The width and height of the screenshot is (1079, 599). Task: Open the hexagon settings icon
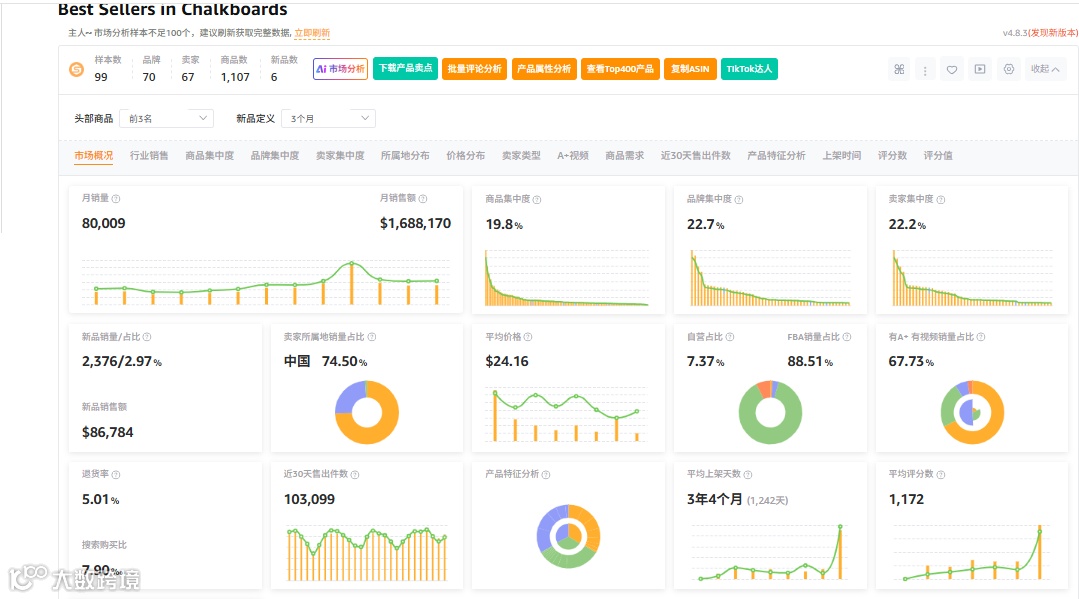pyautogui.click(x=1009, y=69)
